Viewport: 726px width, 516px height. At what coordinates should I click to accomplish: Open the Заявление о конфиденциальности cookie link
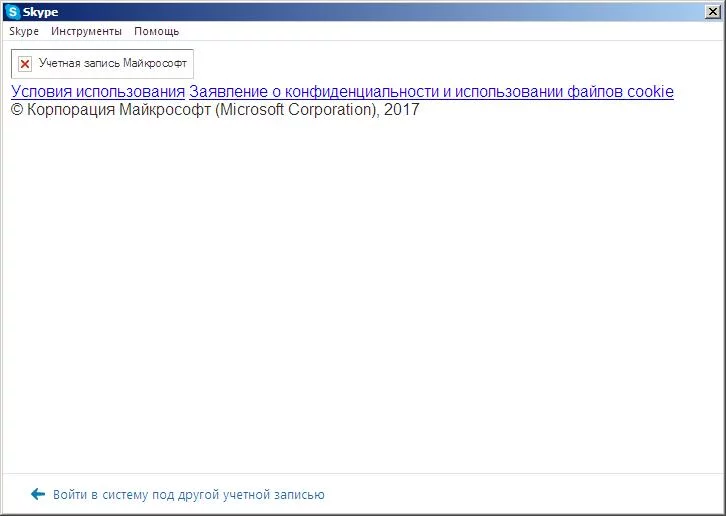click(x=431, y=91)
